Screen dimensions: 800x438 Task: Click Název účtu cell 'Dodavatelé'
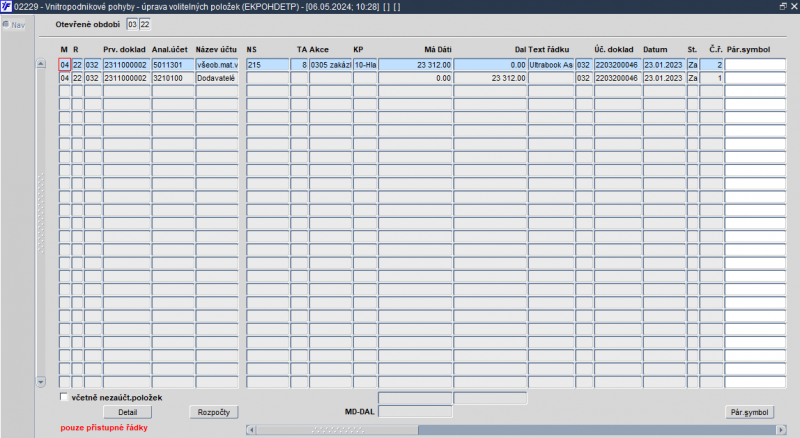(x=217, y=78)
